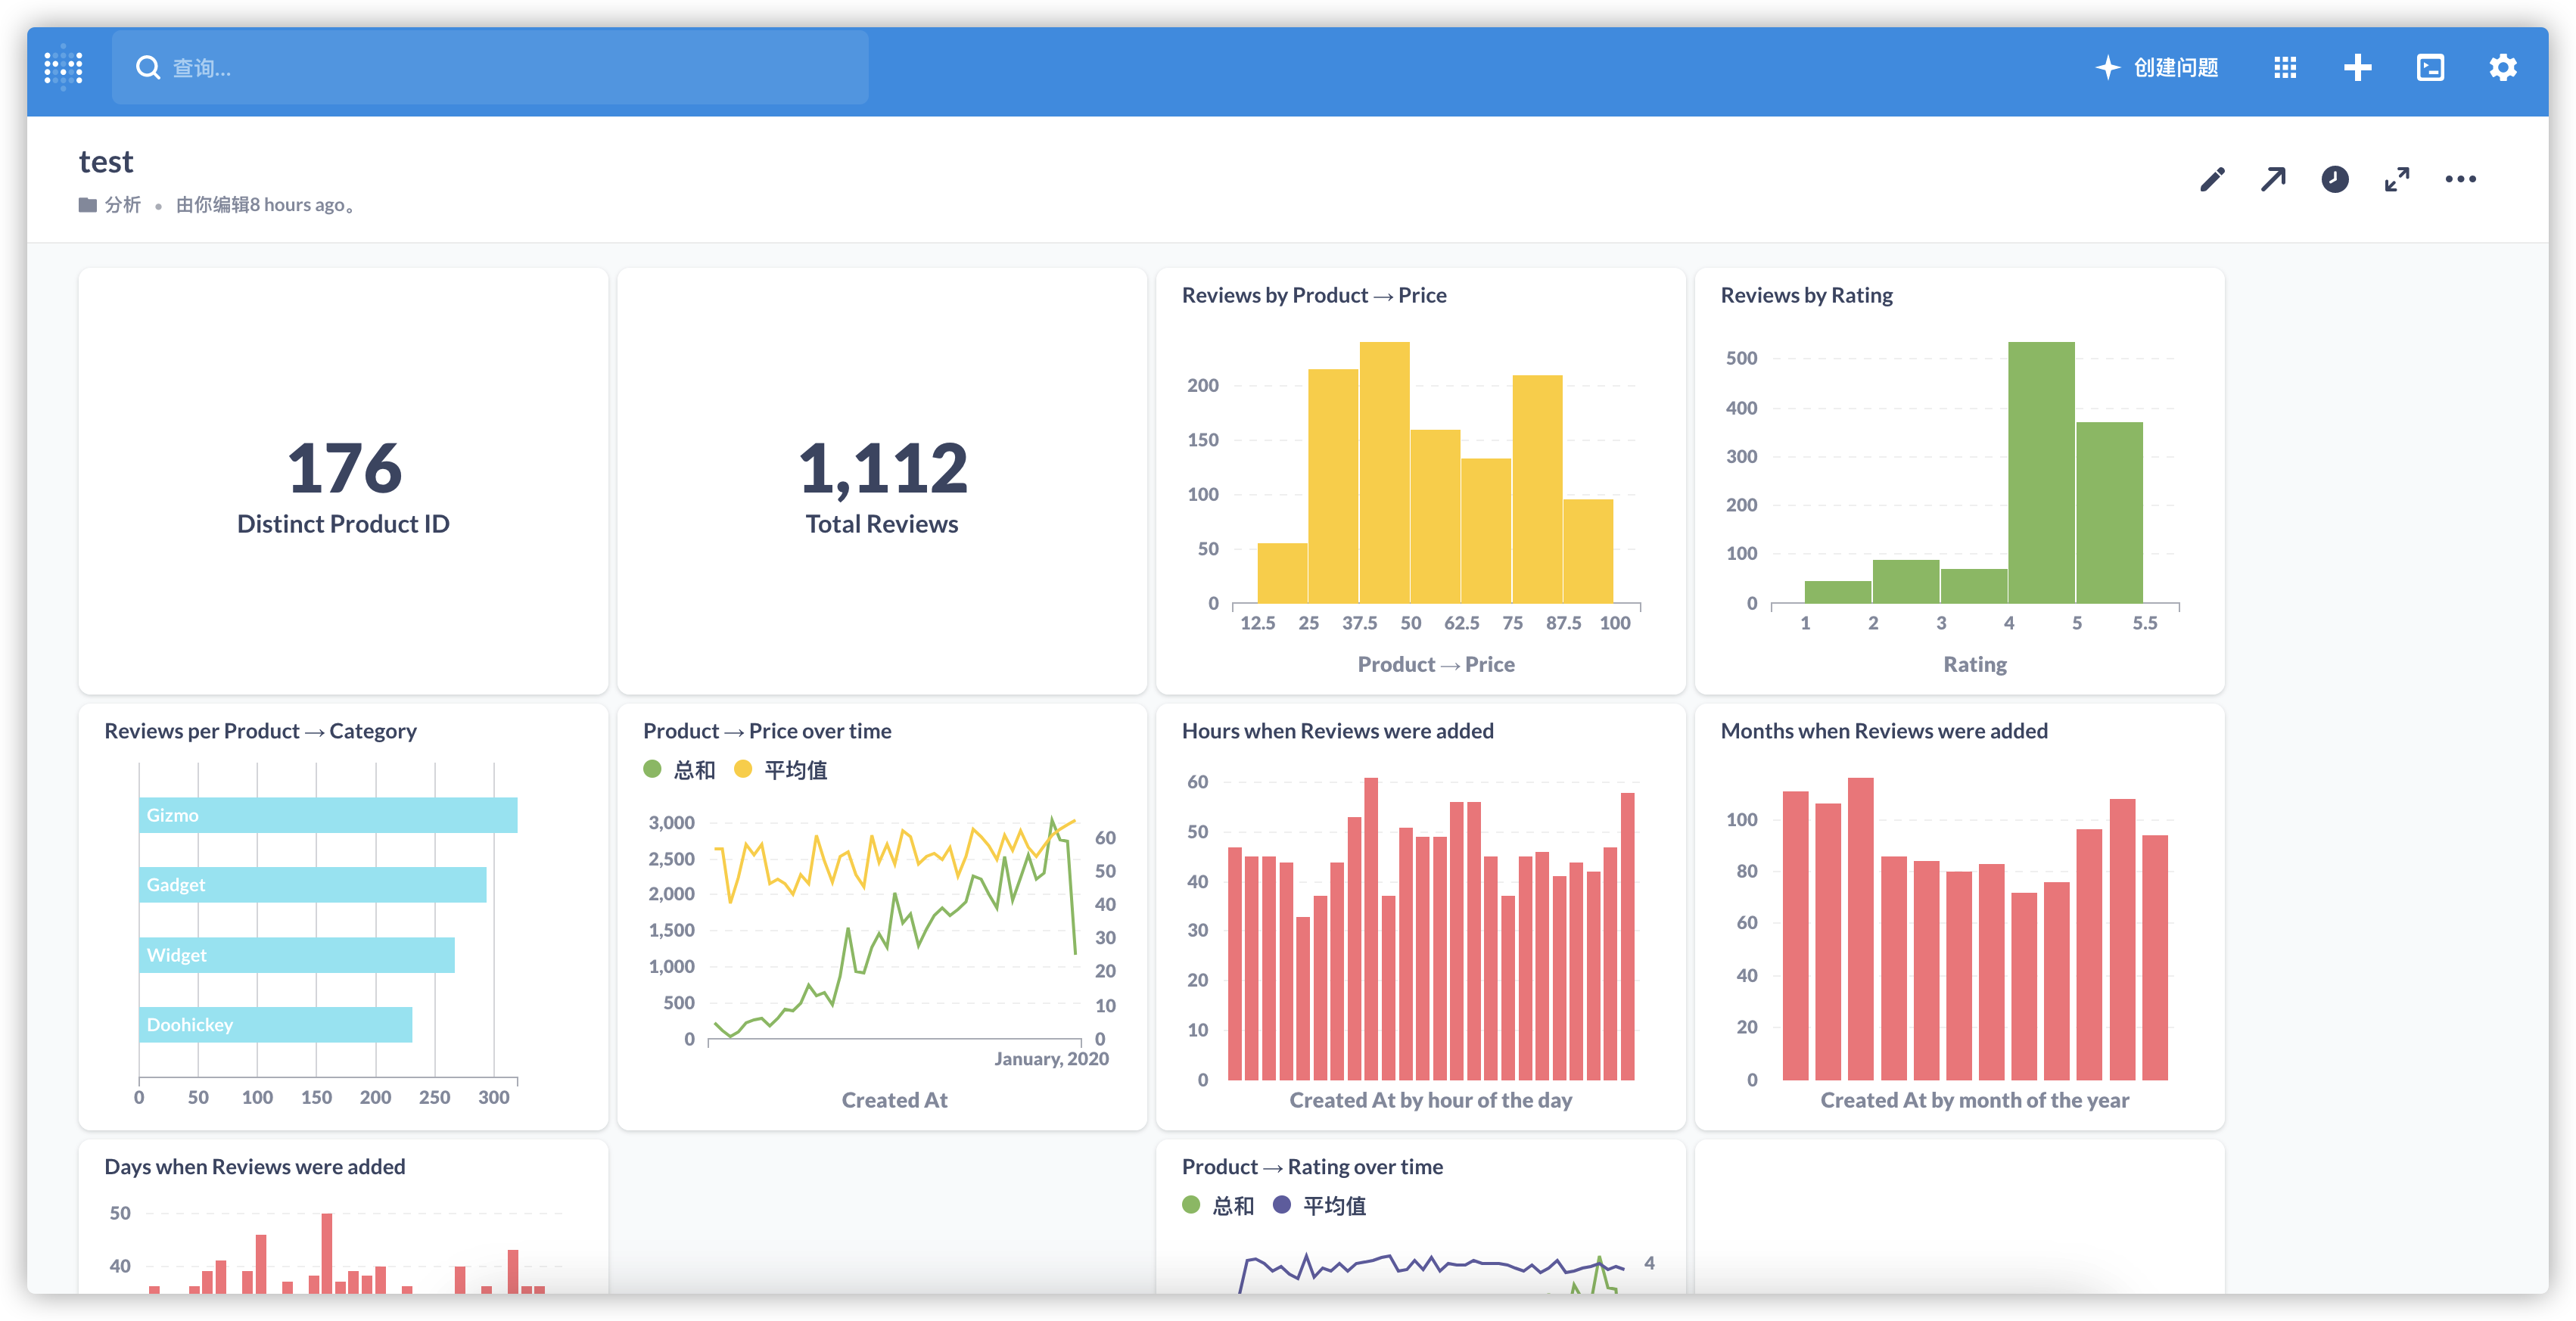Screen dimensions: 2576x1321
Task: Toggle green 总和 legend in Rating over time
Action: (1218, 1205)
